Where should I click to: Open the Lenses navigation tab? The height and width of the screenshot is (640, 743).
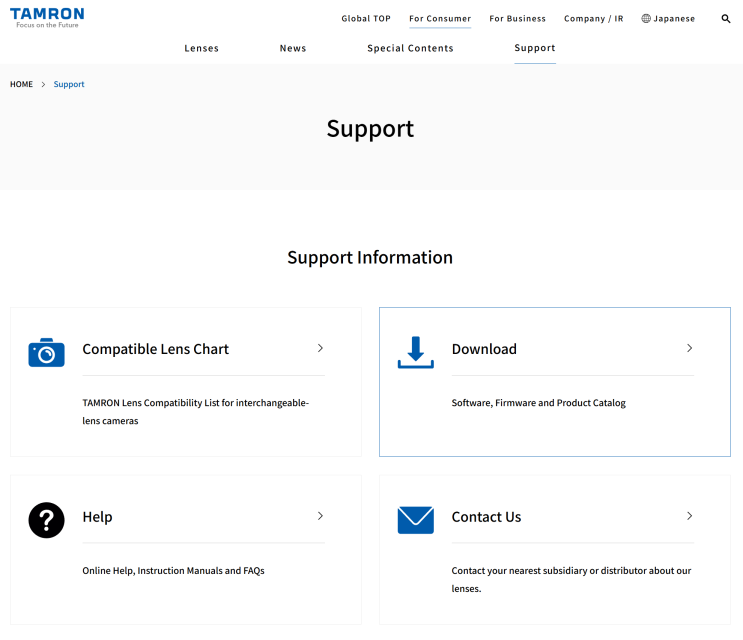click(201, 48)
